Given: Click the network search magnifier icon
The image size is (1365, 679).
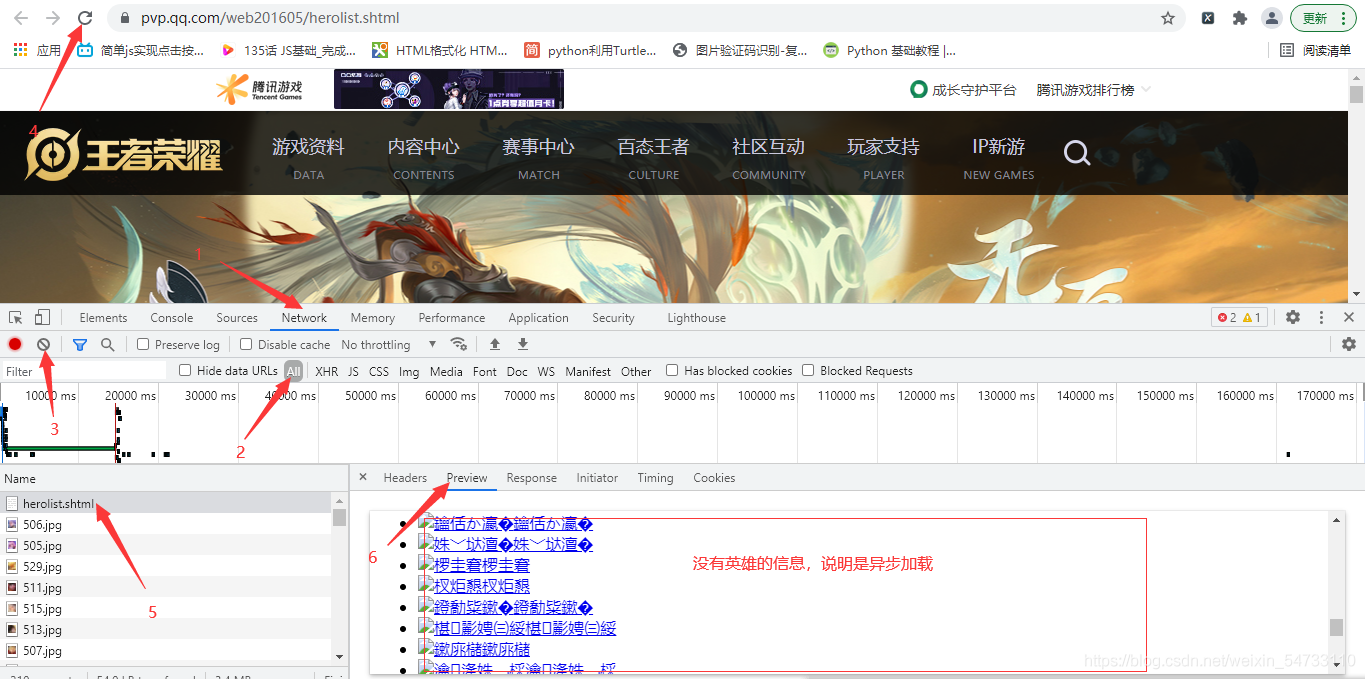Looking at the screenshot, I should (107, 344).
